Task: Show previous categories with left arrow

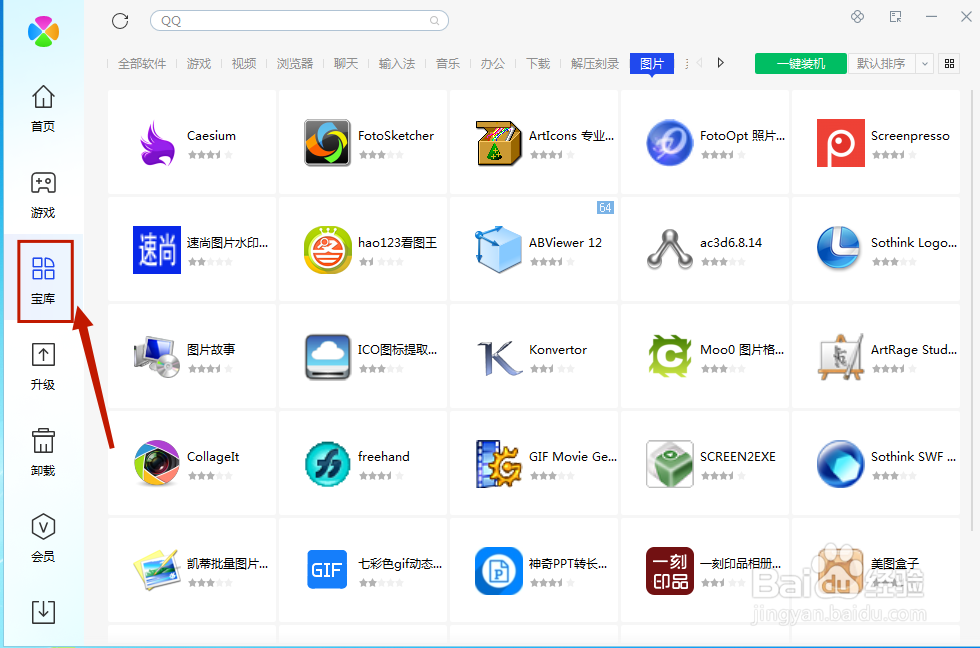Action: (x=699, y=63)
